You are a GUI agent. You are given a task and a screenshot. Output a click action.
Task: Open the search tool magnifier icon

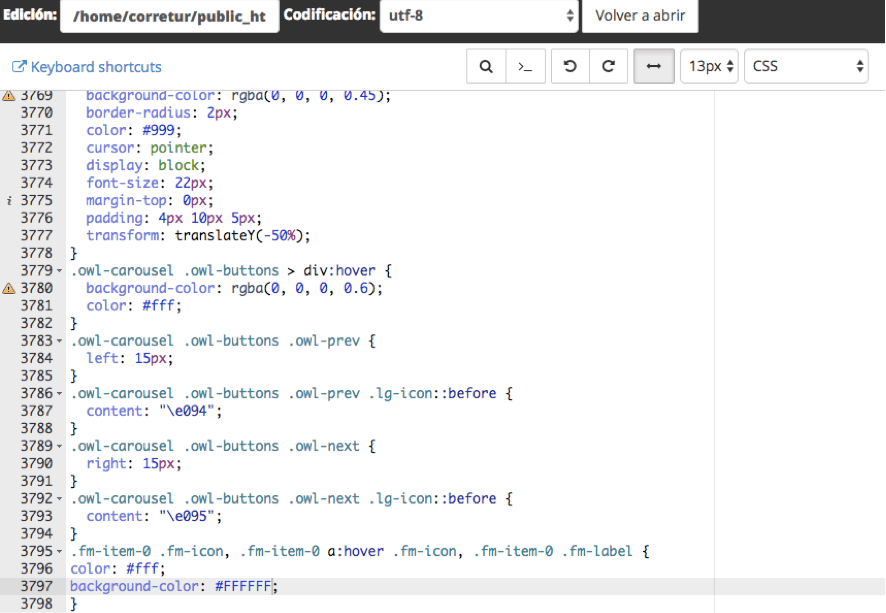click(x=486, y=67)
